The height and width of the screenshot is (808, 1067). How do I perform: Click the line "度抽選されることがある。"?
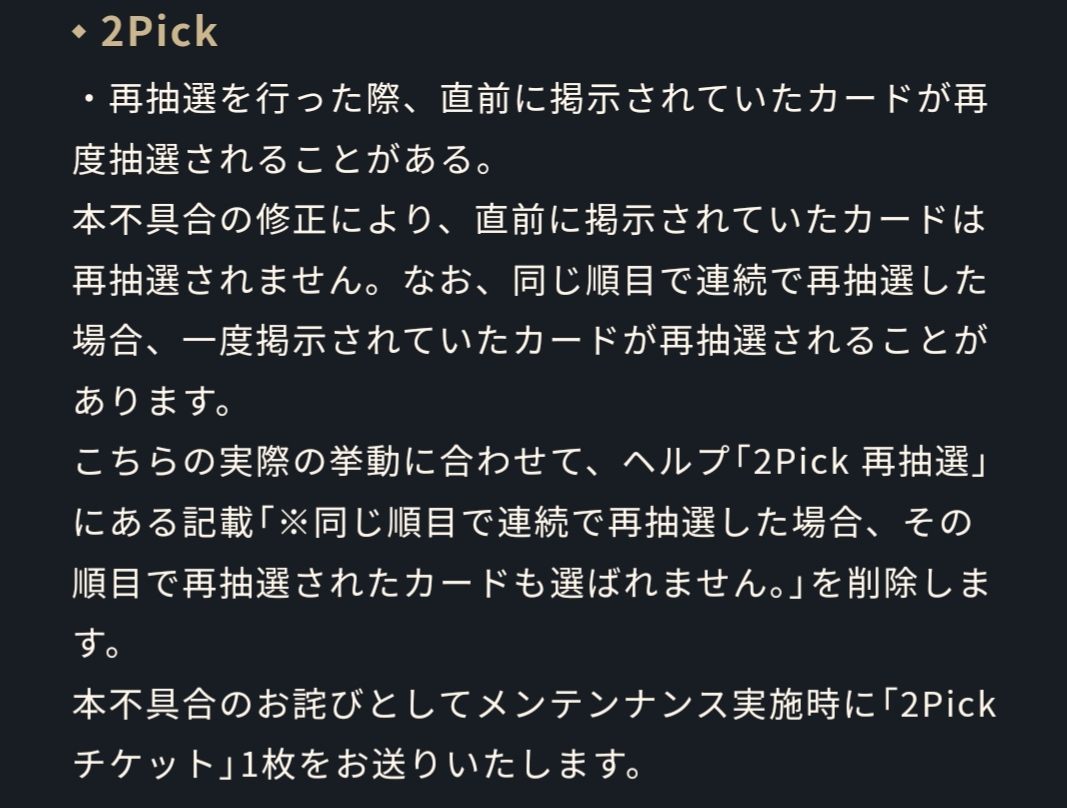pyautogui.click(x=284, y=160)
